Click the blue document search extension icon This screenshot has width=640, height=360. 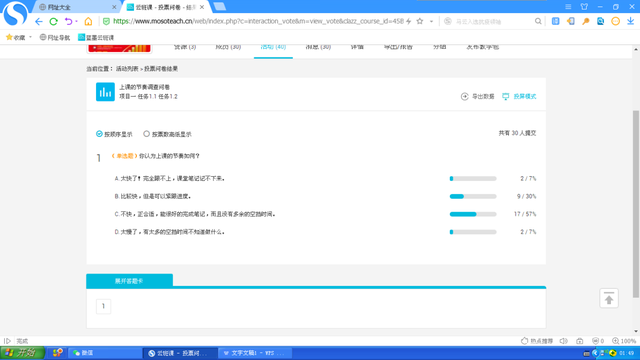pyautogui.click(x=600, y=21)
